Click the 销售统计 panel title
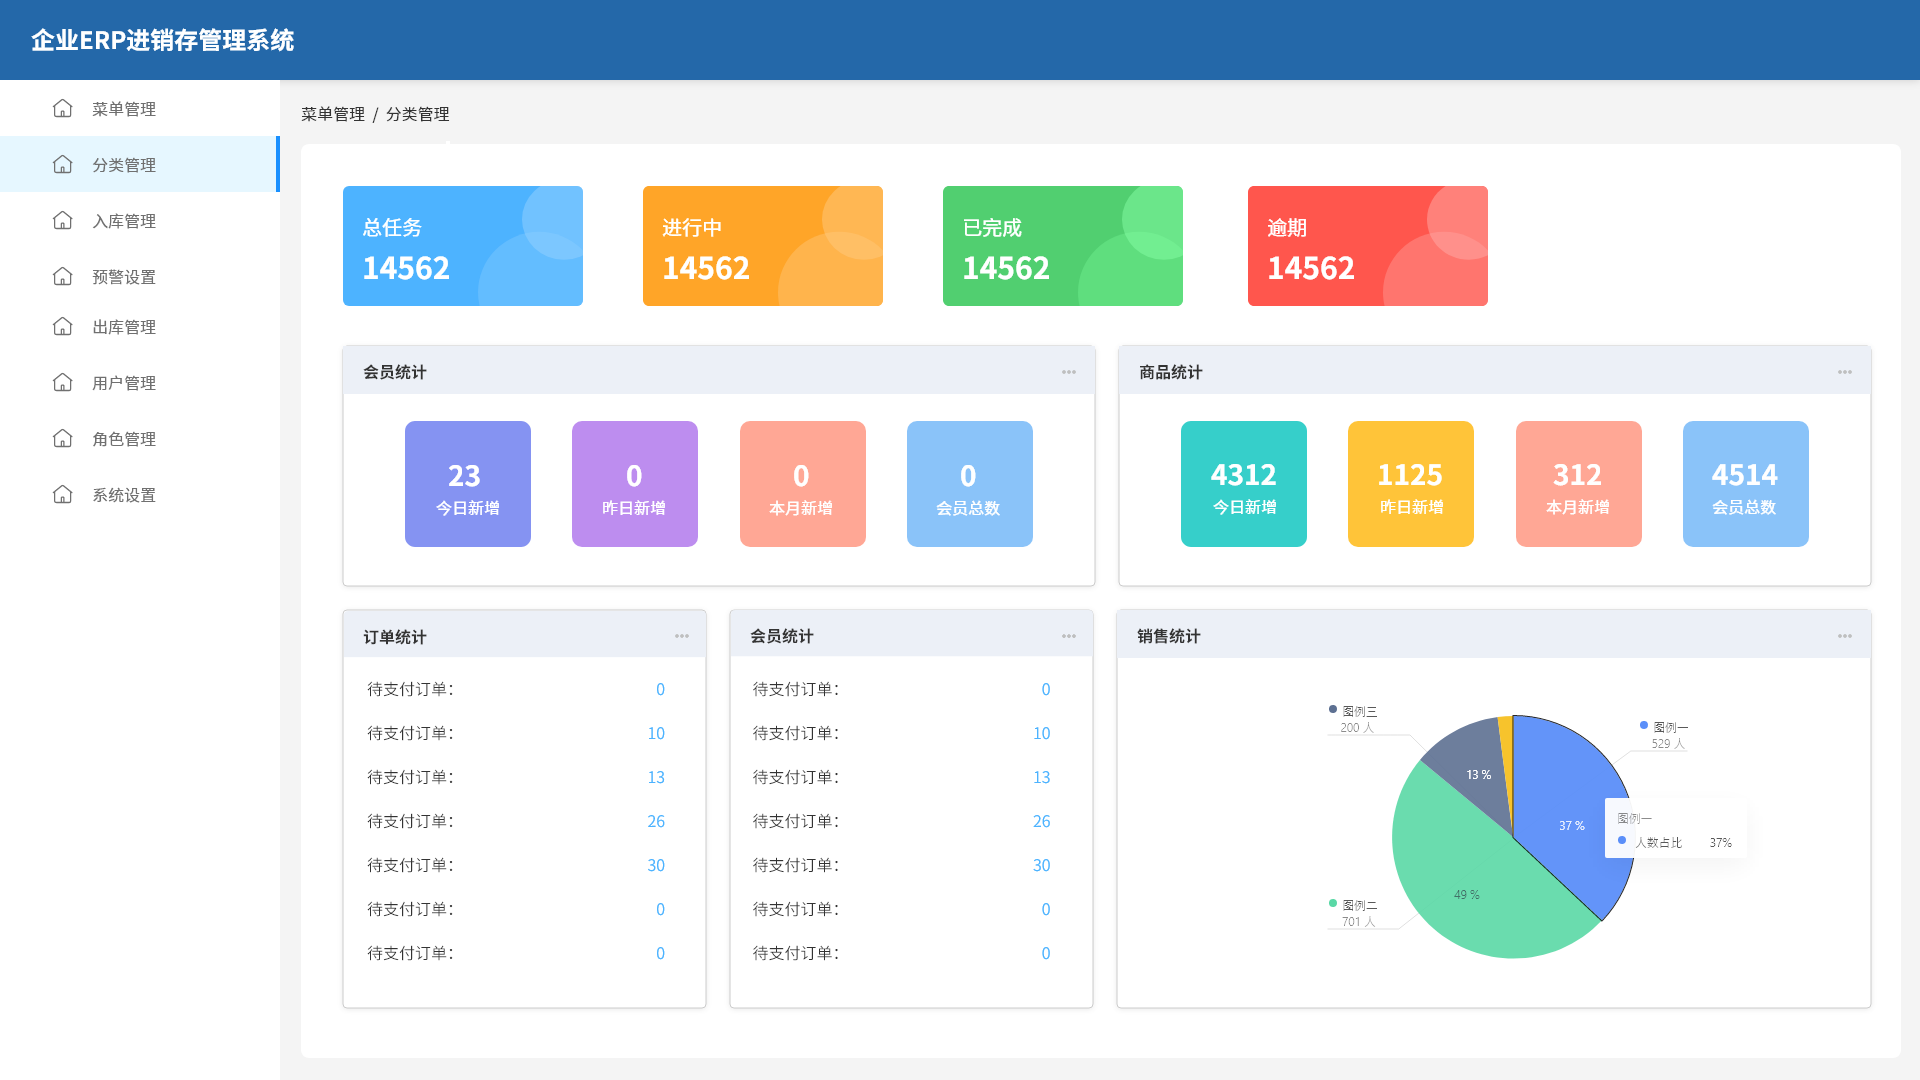 1169,636
